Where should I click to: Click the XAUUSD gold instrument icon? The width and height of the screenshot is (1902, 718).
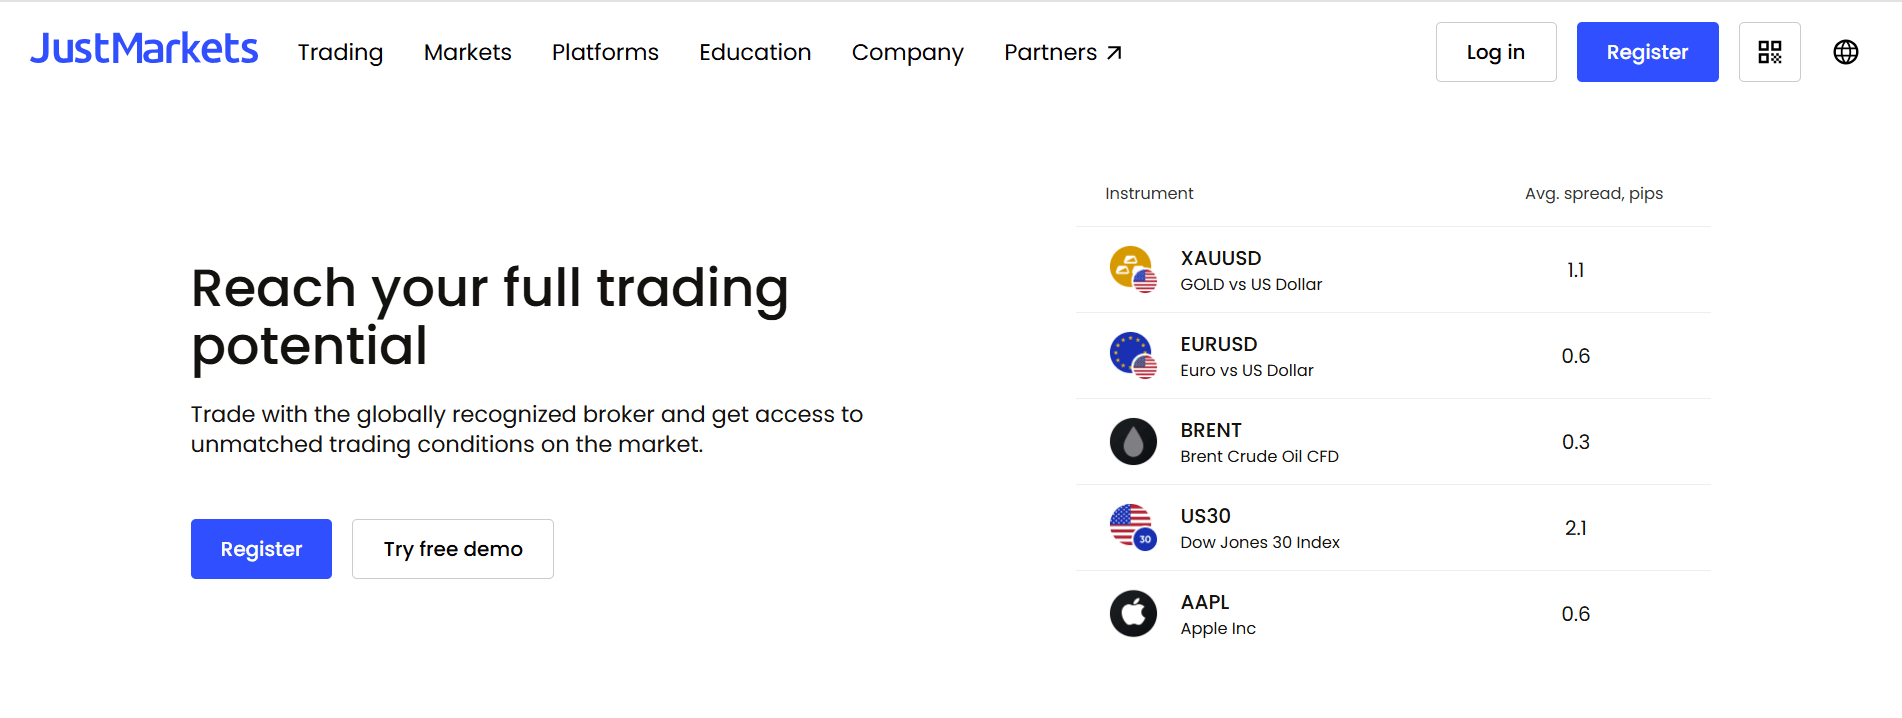point(1133,270)
